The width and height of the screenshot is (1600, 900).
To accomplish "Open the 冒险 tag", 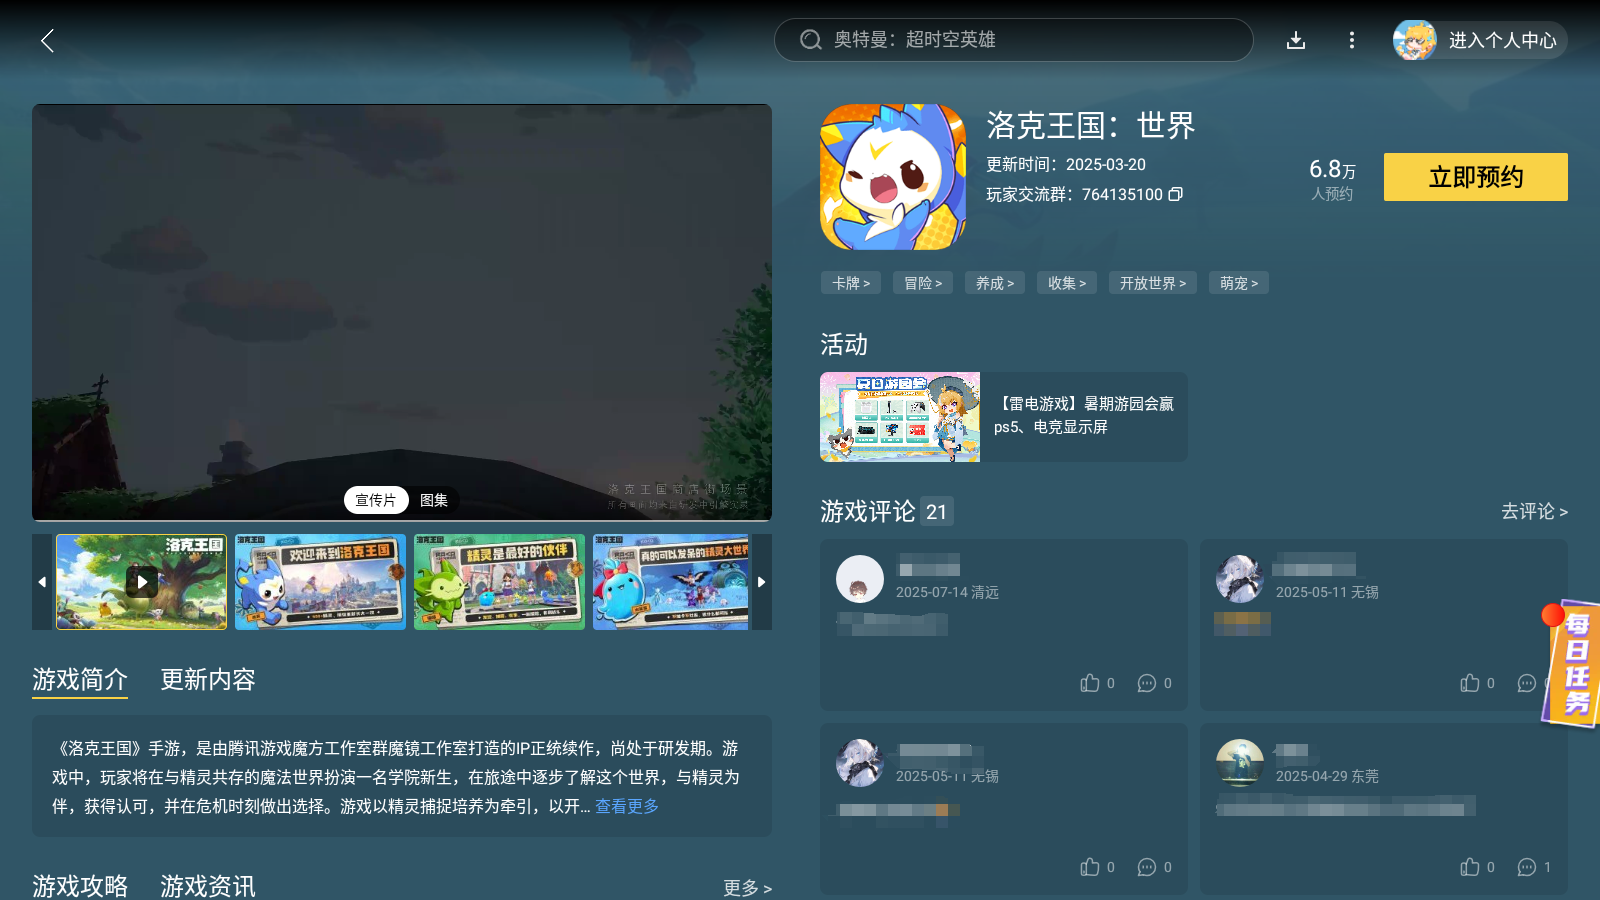I will pyautogui.click(x=923, y=283).
